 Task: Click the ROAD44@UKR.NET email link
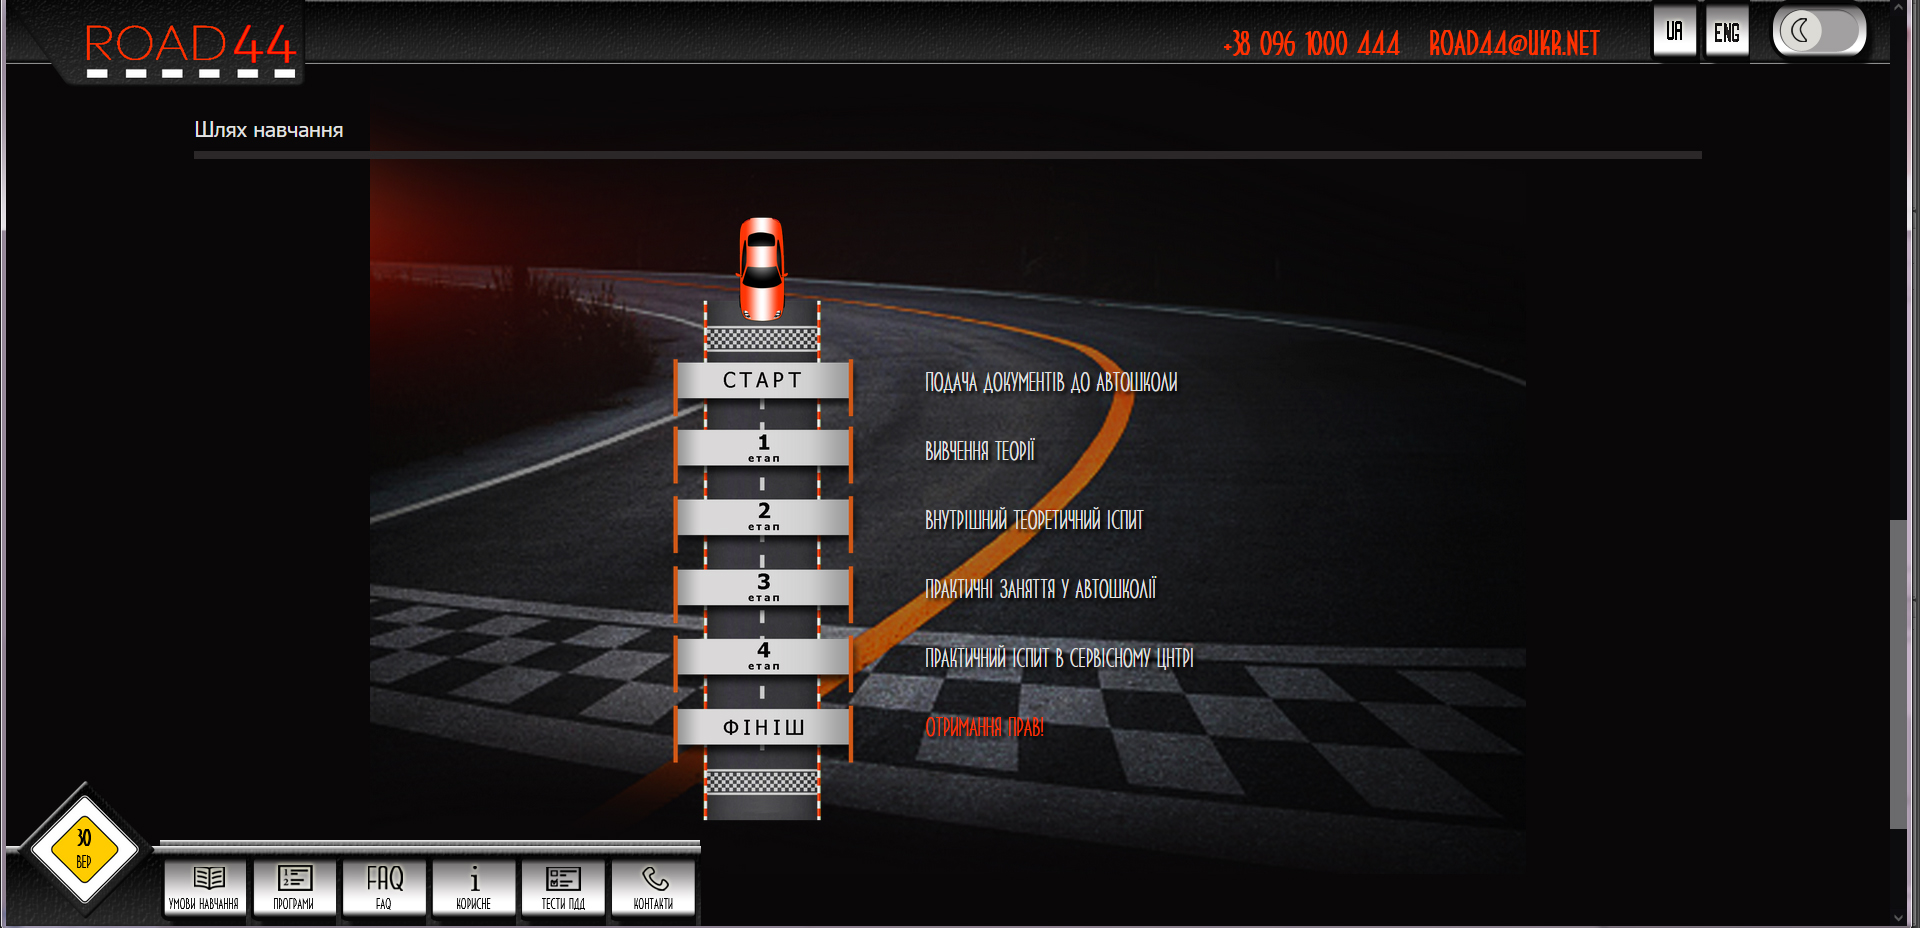pyautogui.click(x=1514, y=44)
